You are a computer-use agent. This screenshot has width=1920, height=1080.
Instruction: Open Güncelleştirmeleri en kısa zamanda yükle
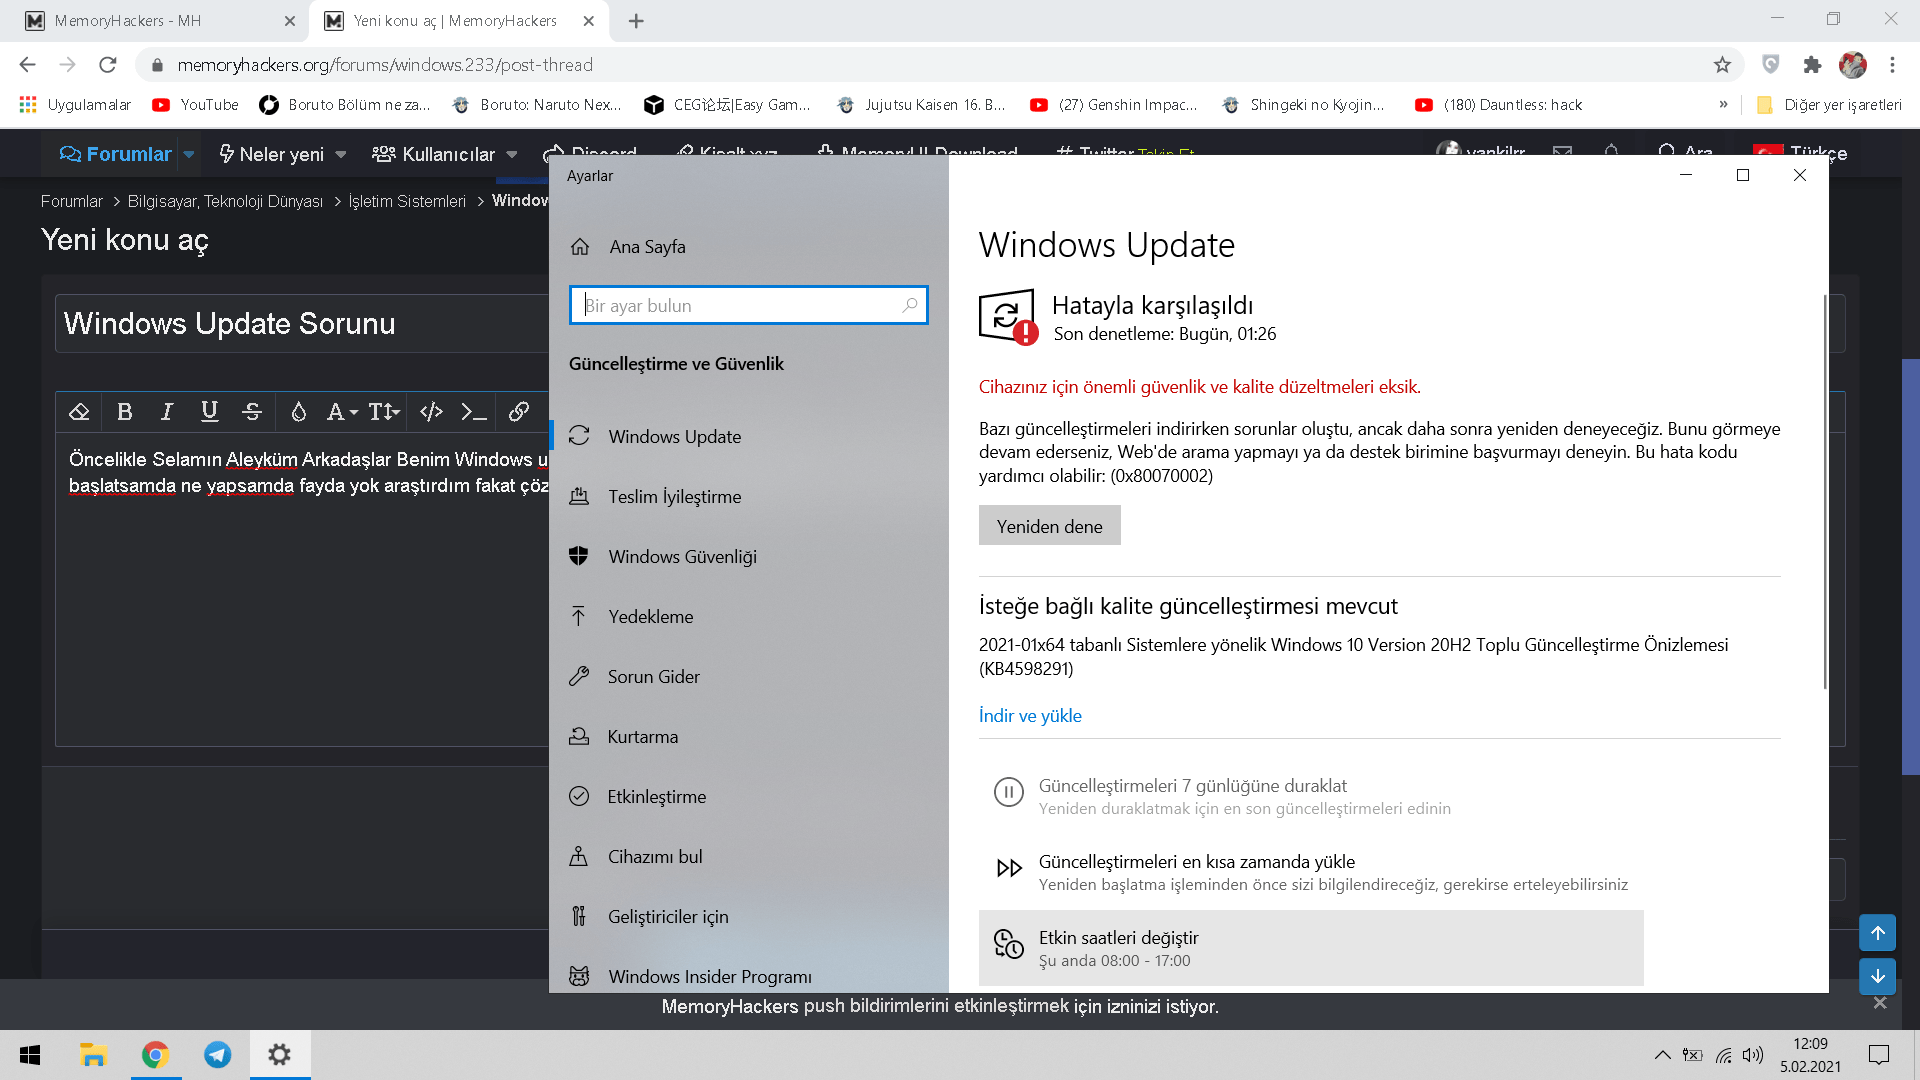(x=1311, y=872)
